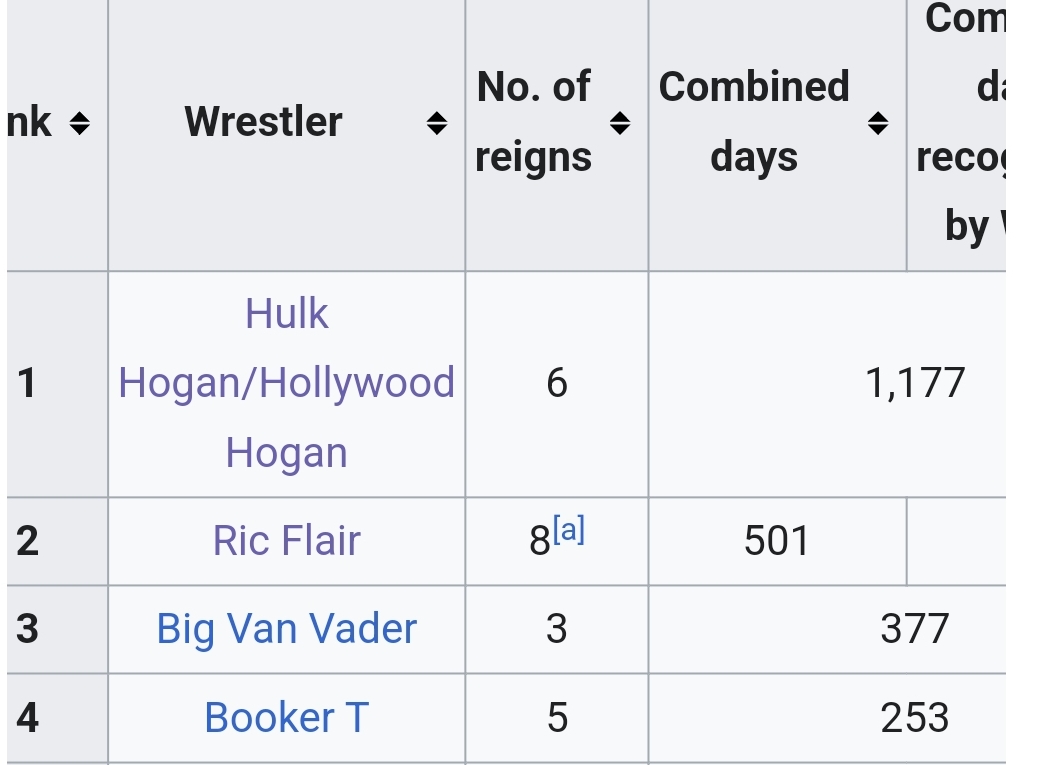Screen dimensions: 1044x765
Task: Sort table by Rank column arrows
Action: (x=80, y=123)
